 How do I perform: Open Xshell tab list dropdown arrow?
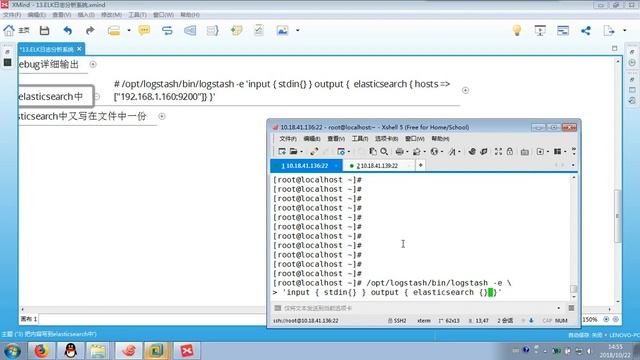pyautogui.click(x=573, y=165)
